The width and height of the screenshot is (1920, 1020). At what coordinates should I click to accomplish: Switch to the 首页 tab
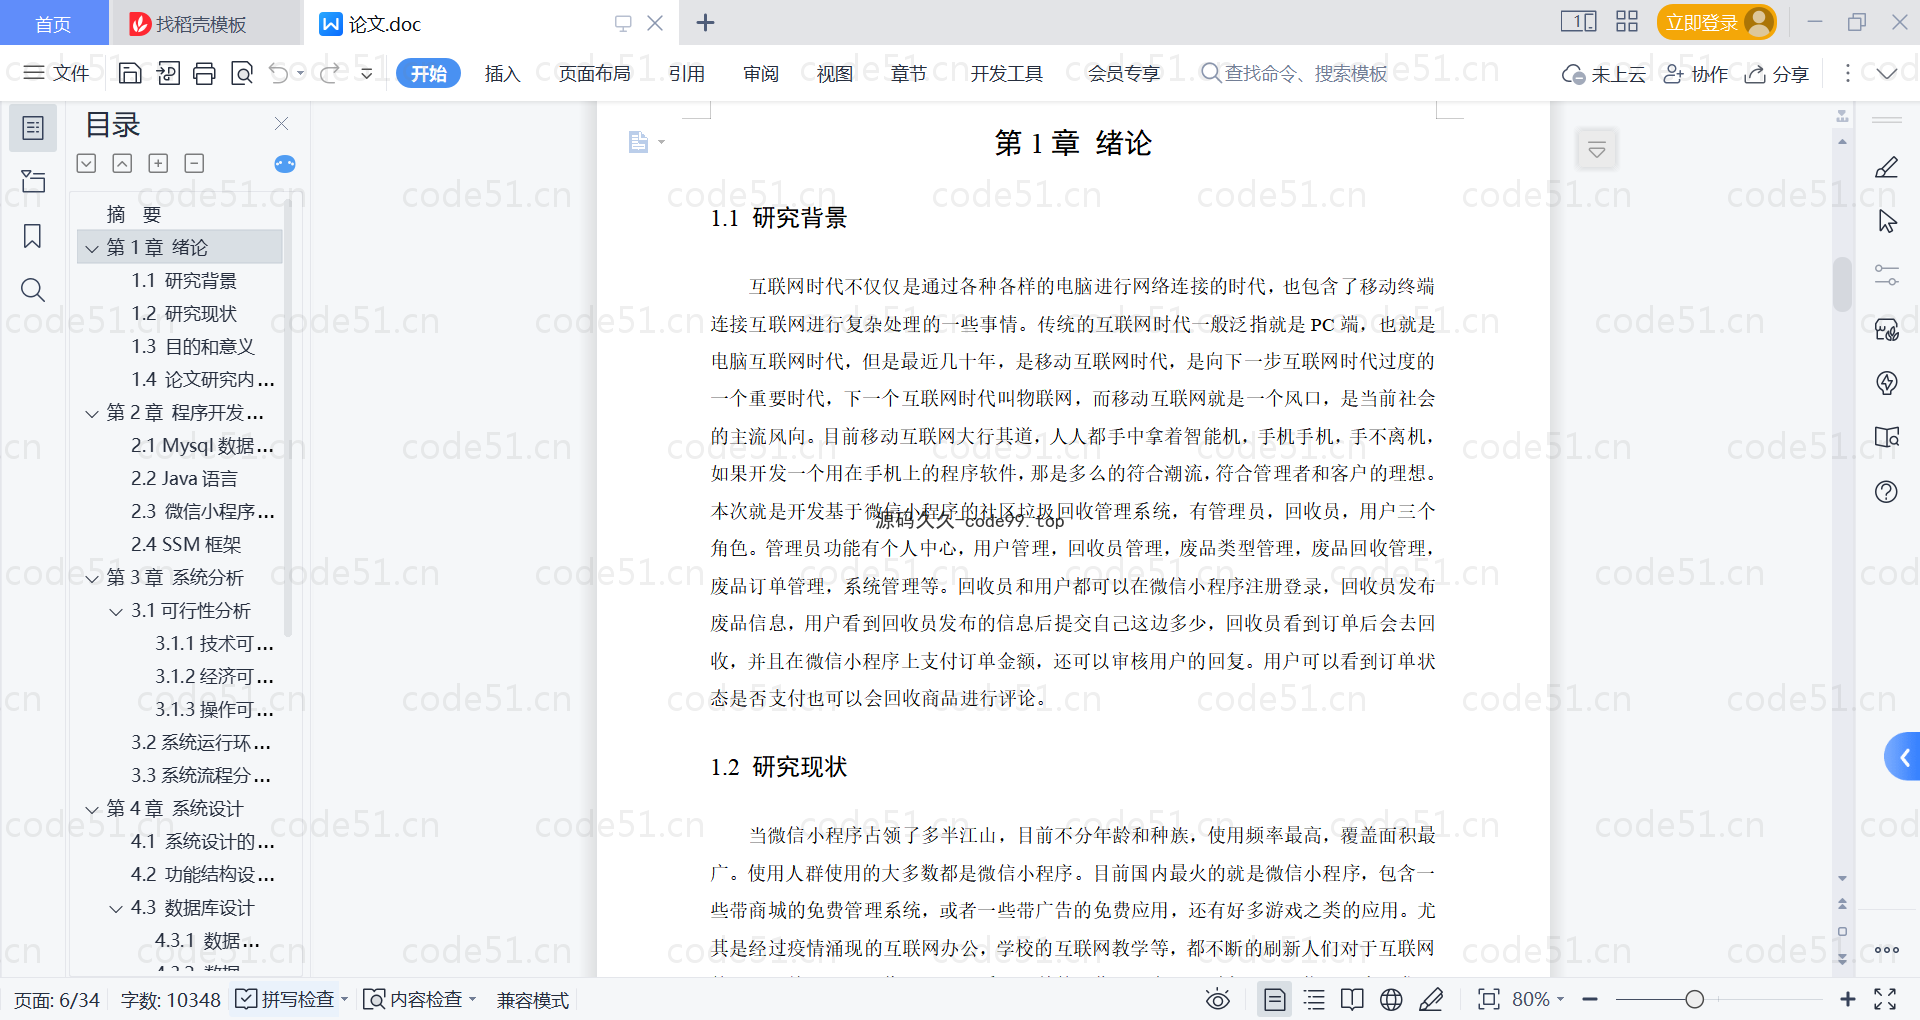coord(53,23)
